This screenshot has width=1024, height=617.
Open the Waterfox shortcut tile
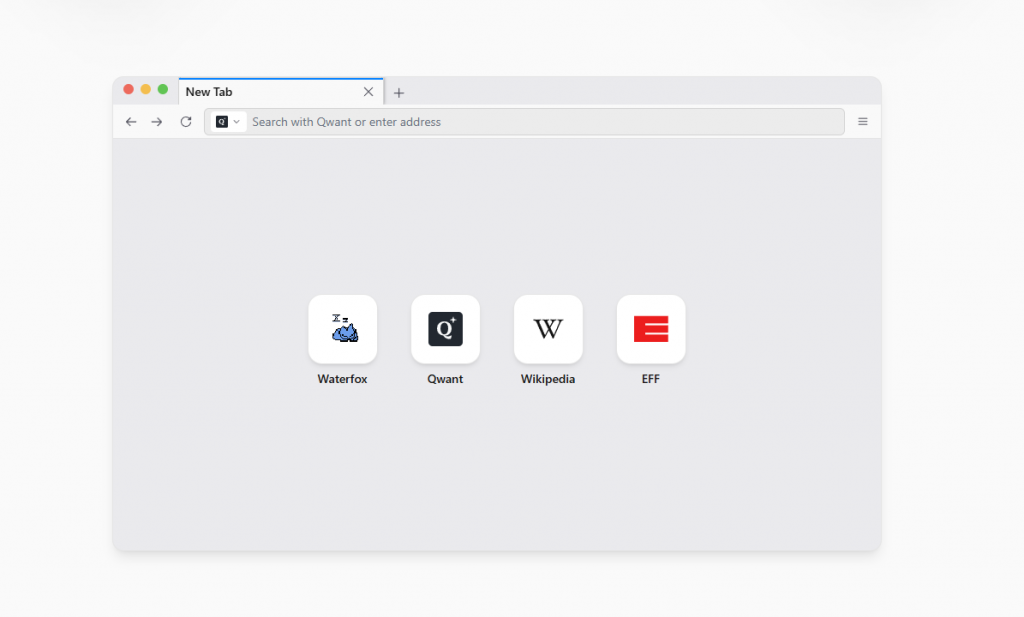coord(343,329)
